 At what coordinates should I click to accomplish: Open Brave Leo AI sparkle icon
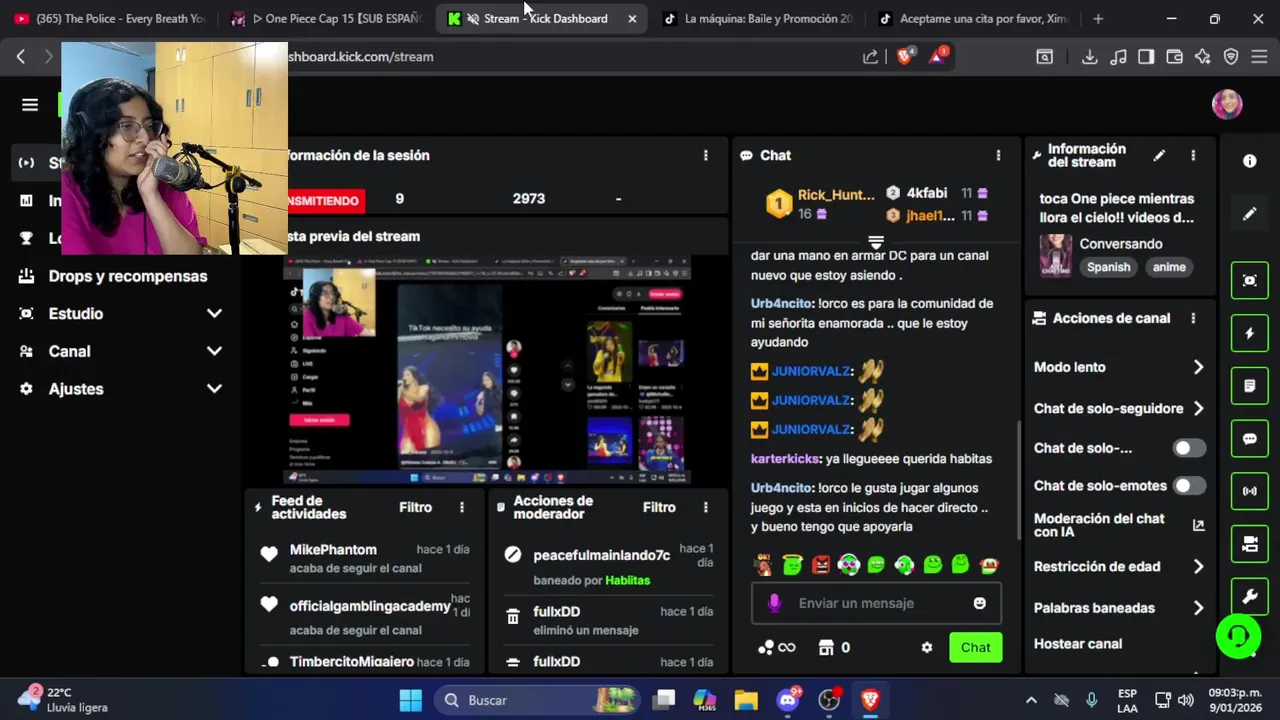1202,57
